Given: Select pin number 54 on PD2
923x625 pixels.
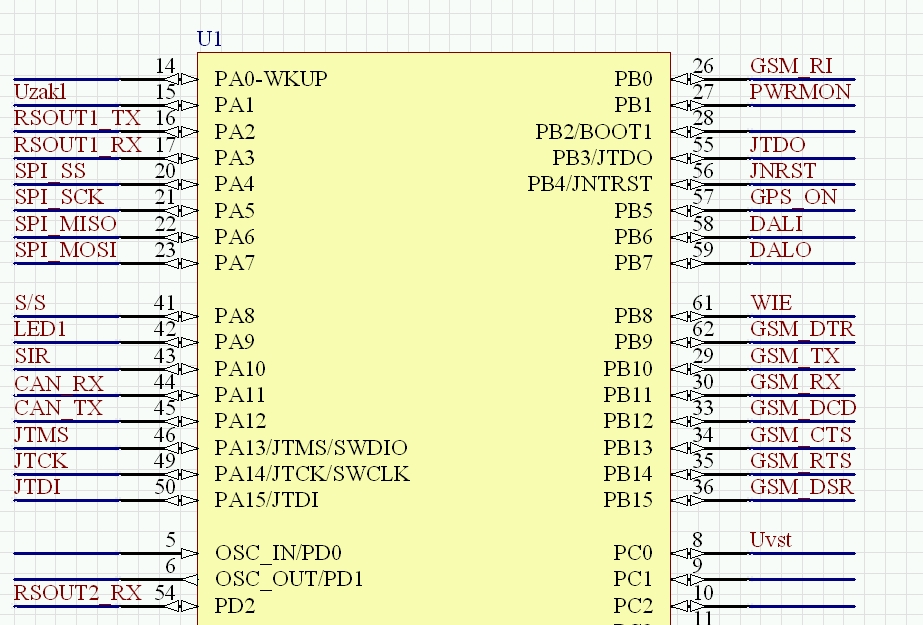Looking at the screenshot, I should [x=165, y=593].
